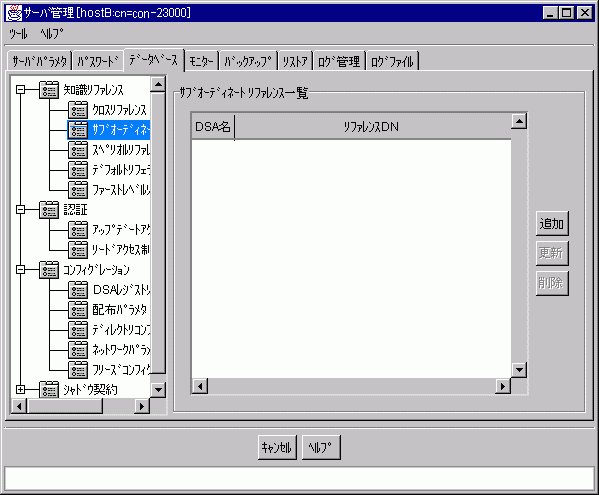The width and height of the screenshot is (599, 495).
Task: Click the デフォルトリフェラル node icon
Action: [x=78, y=170]
